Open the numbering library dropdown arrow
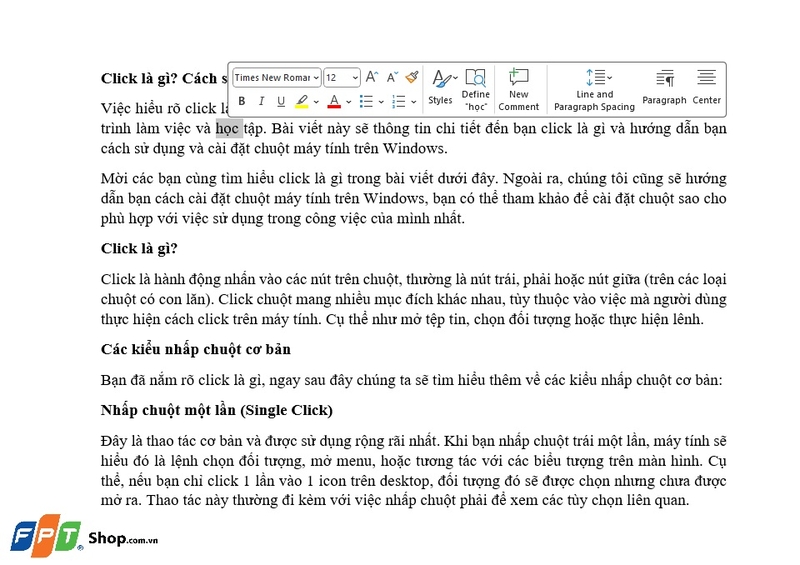800x565 pixels. point(413,102)
